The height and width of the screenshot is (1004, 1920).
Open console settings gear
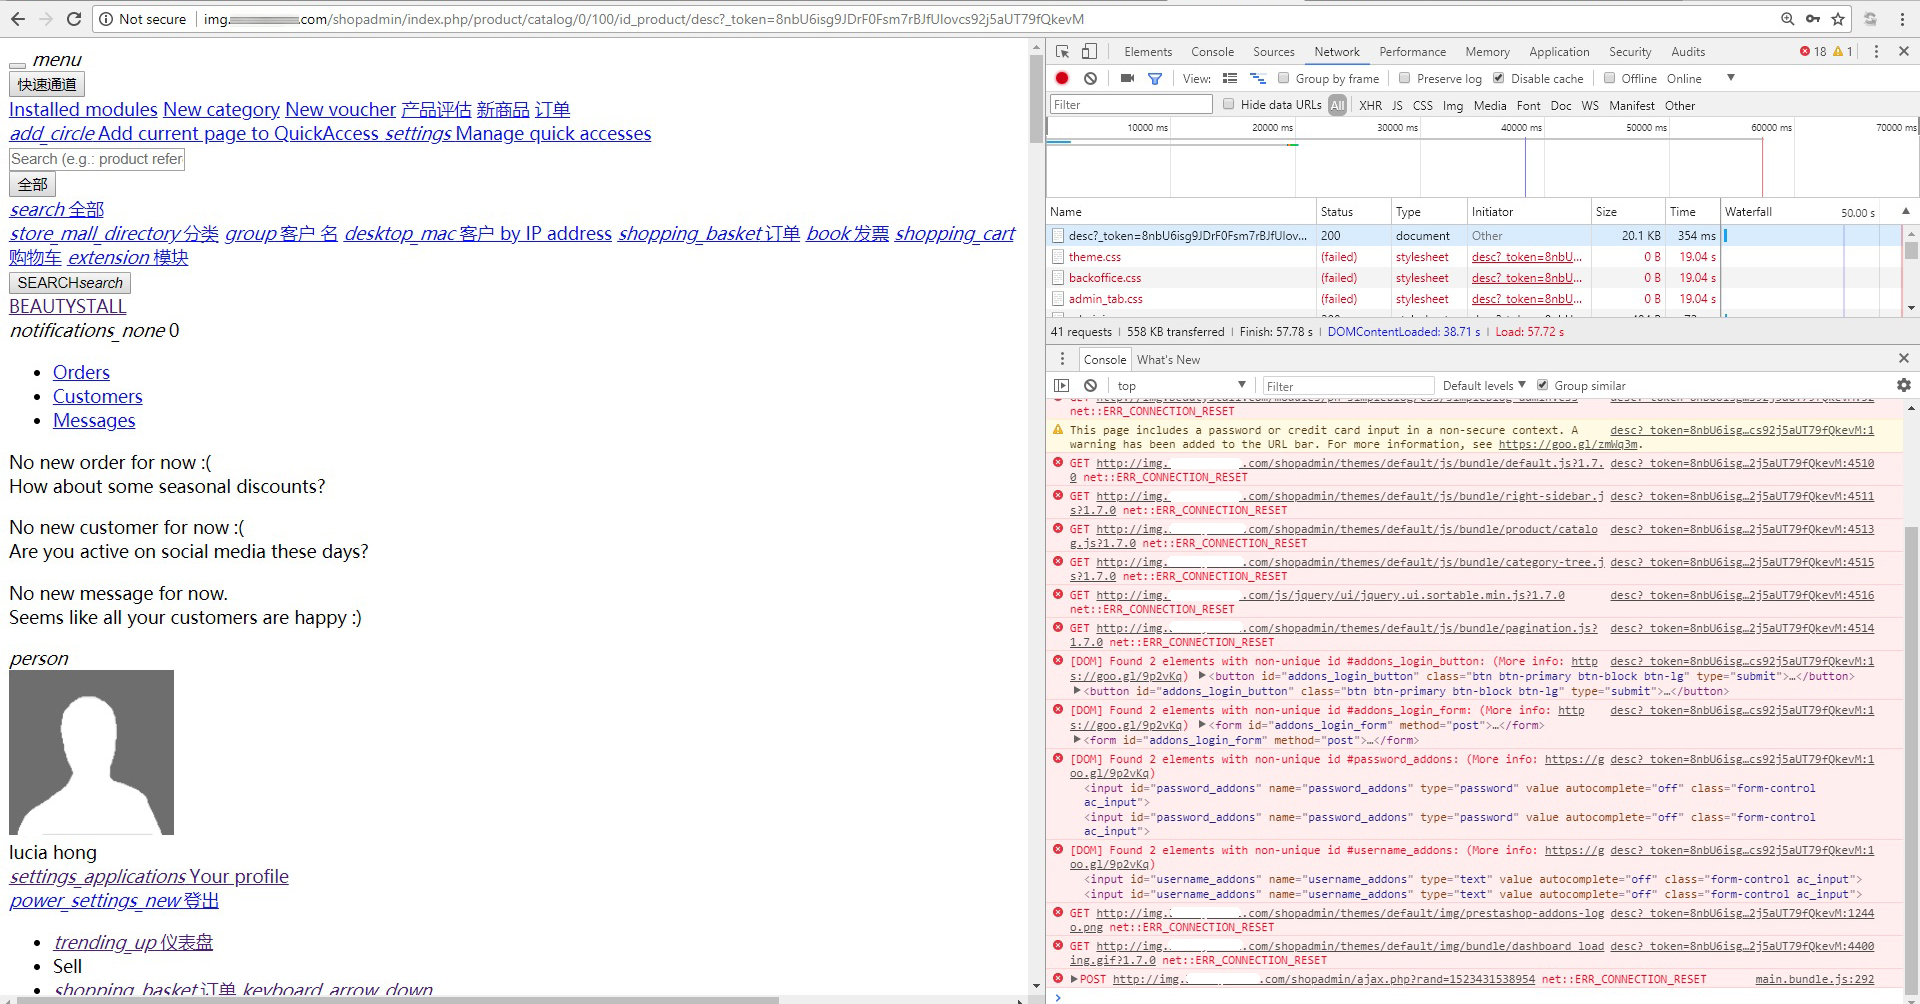[x=1903, y=385]
